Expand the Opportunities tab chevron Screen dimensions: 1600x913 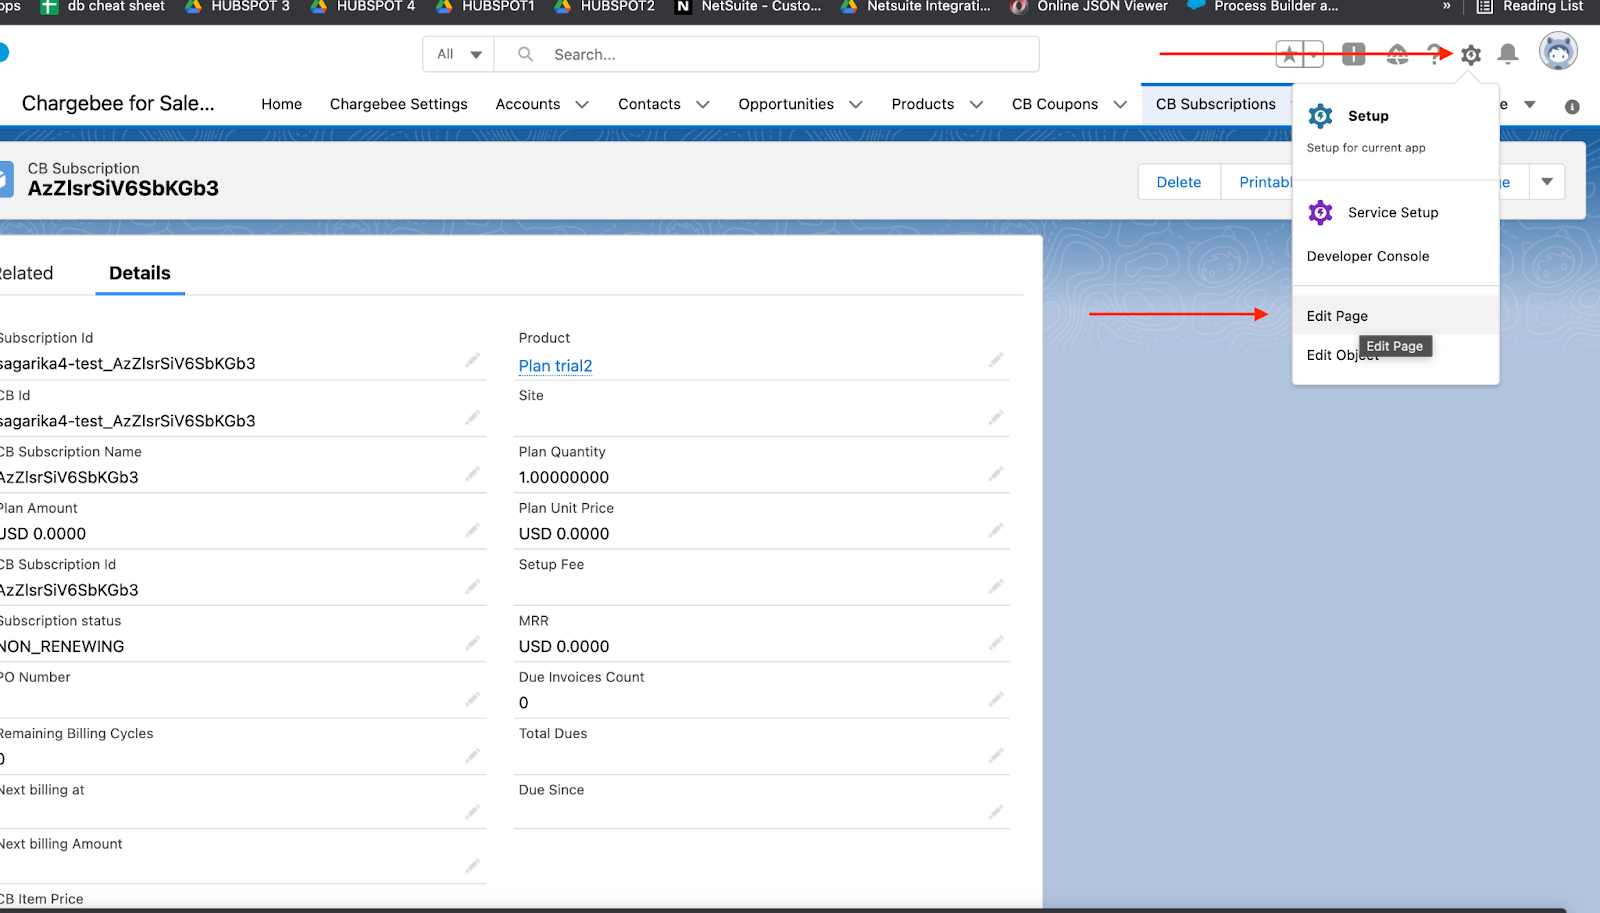(856, 105)
